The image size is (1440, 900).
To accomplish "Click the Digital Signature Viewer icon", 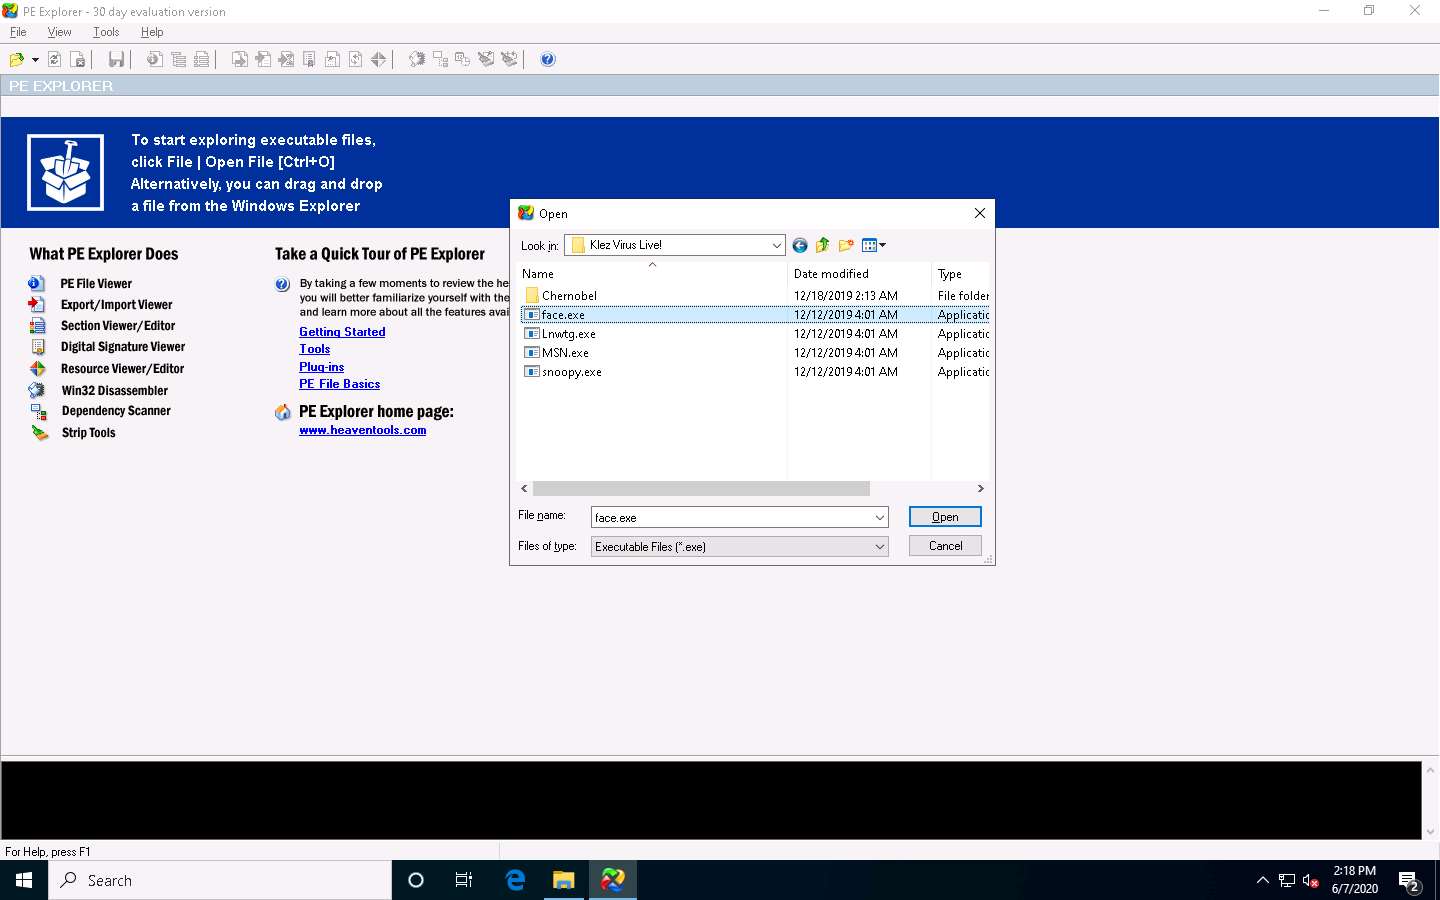I will coord(38,347).
